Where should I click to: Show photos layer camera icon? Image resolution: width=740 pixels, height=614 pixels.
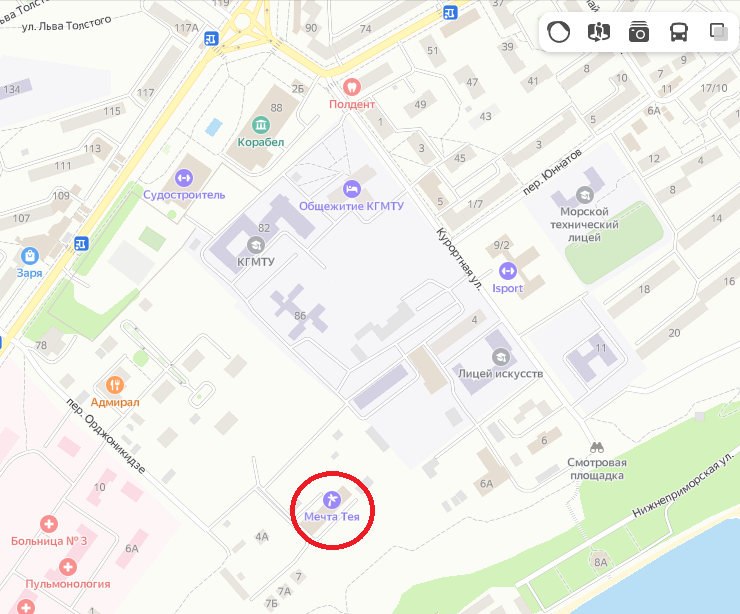pos(639,32)
